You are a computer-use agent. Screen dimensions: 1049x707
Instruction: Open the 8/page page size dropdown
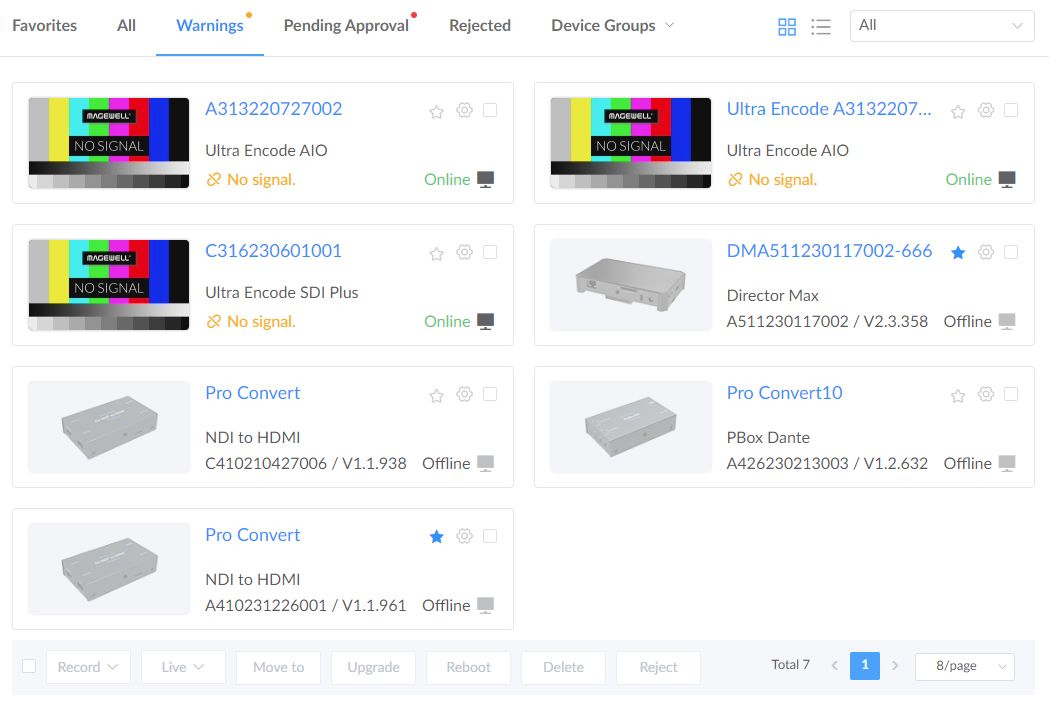point(964,665)
